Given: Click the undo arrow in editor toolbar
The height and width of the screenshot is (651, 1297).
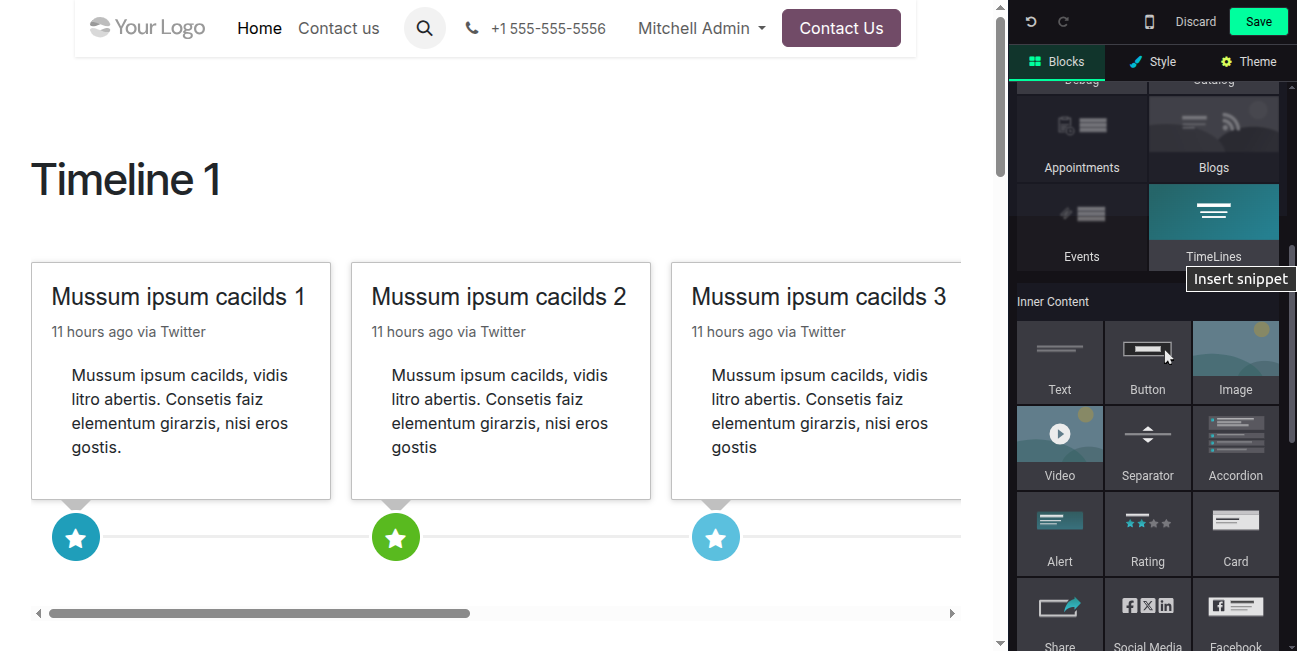Looking at the screenshot, I should 1031,22.
